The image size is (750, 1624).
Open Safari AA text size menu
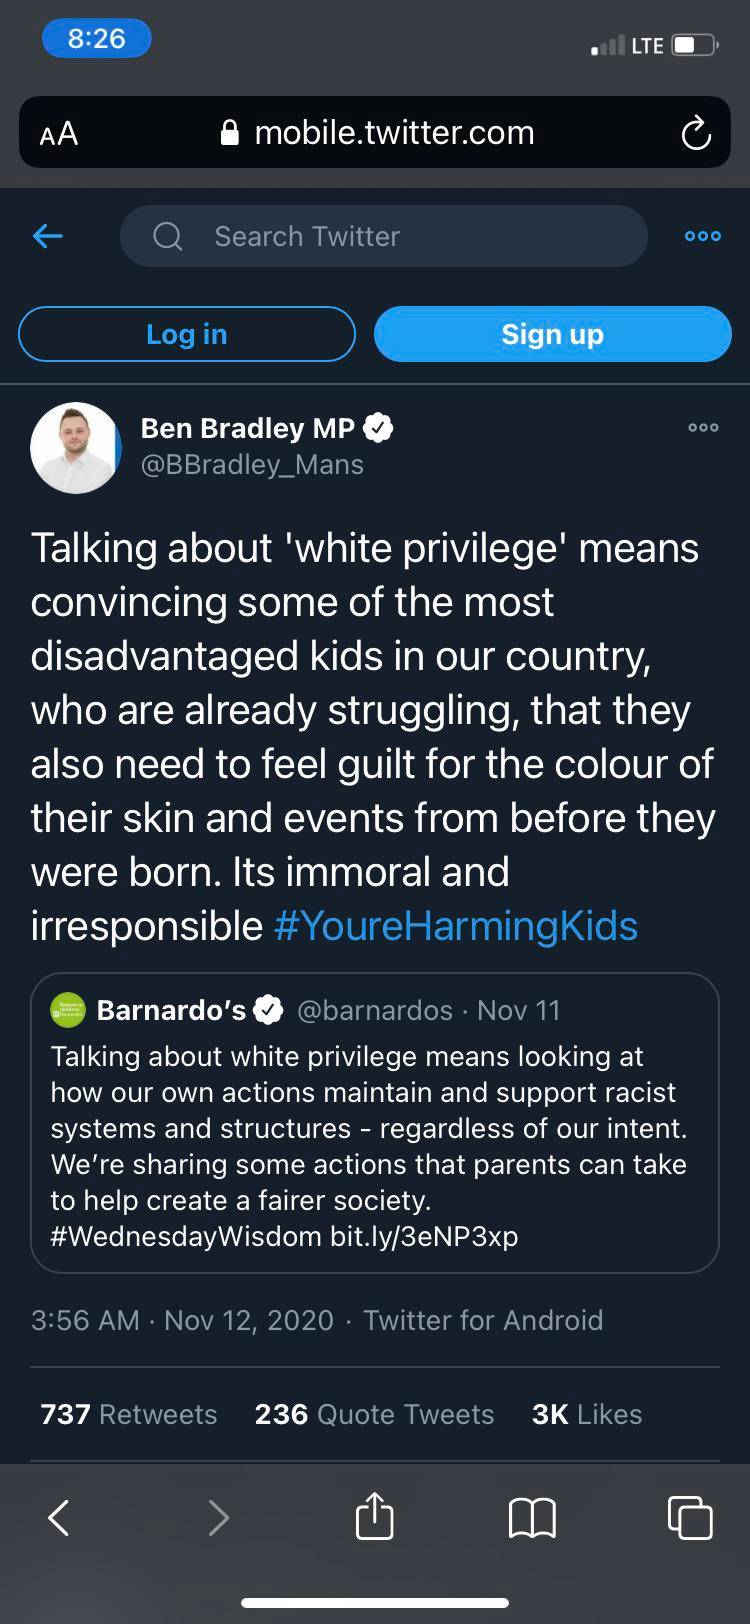coord(59,133)
